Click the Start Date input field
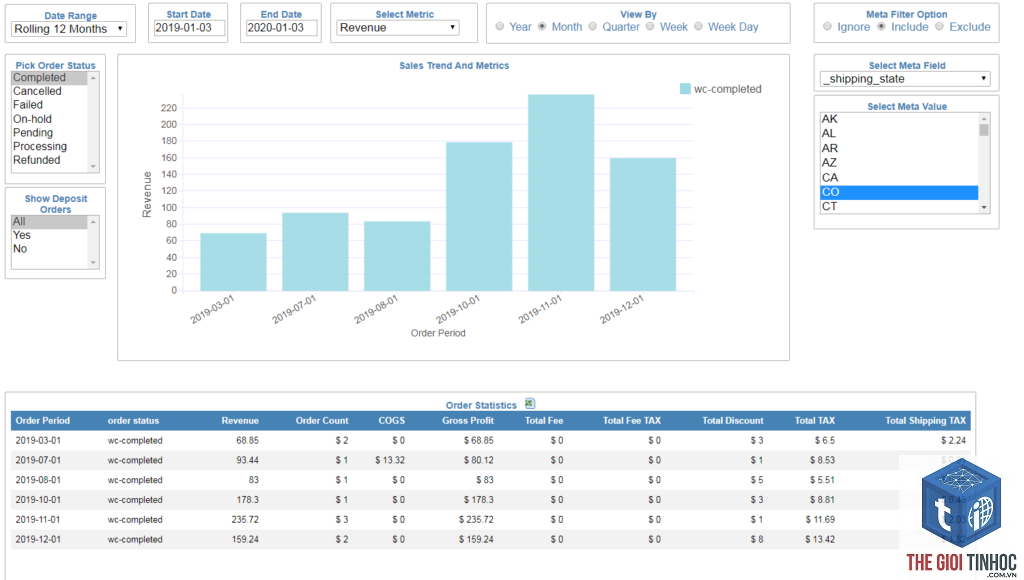Image resolution: width=1024 pixels, height=580 pixels. [189, 27]
